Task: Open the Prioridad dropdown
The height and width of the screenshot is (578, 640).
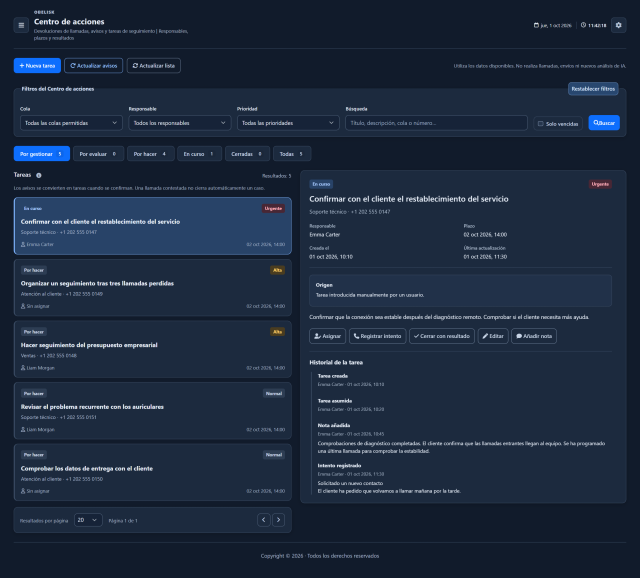Action: (288, 123)
